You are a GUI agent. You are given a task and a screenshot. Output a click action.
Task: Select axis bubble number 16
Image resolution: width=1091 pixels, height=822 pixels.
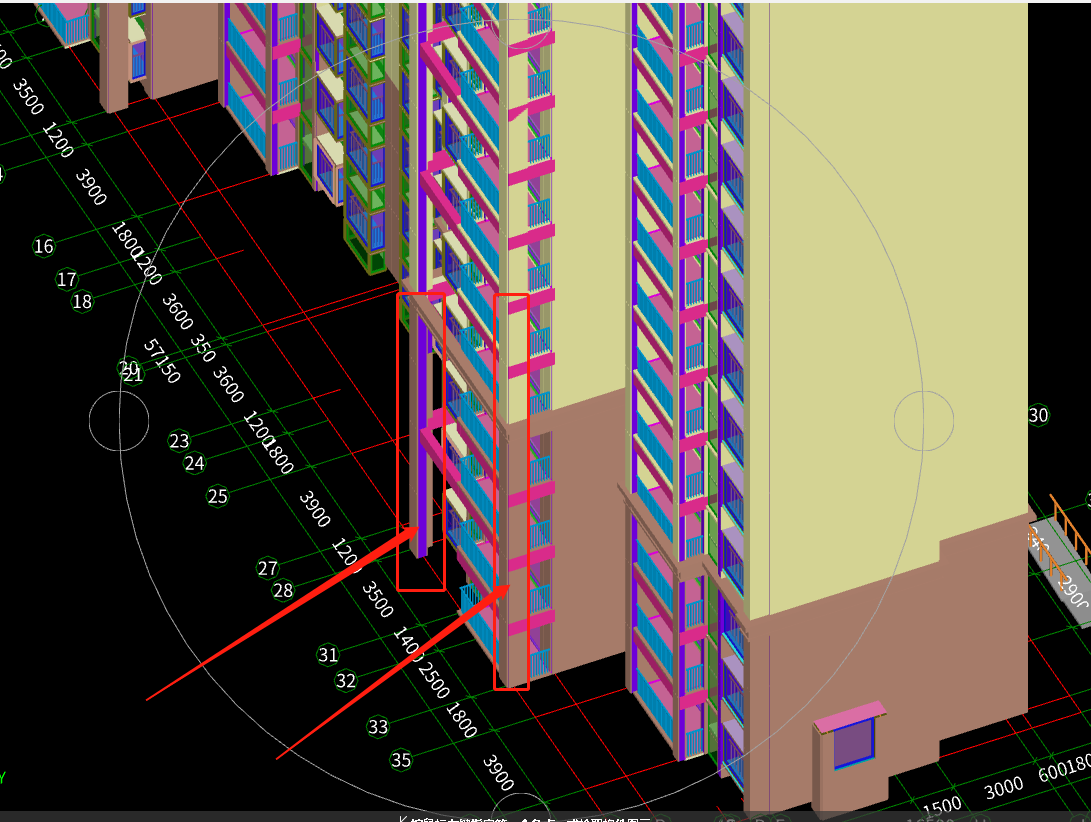pos(43,246)
